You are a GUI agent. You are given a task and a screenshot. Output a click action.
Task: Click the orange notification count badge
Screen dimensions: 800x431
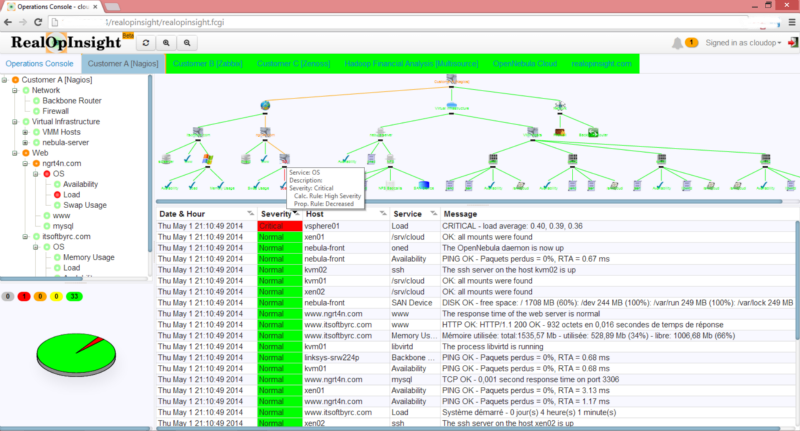click(x=691, y=42)
